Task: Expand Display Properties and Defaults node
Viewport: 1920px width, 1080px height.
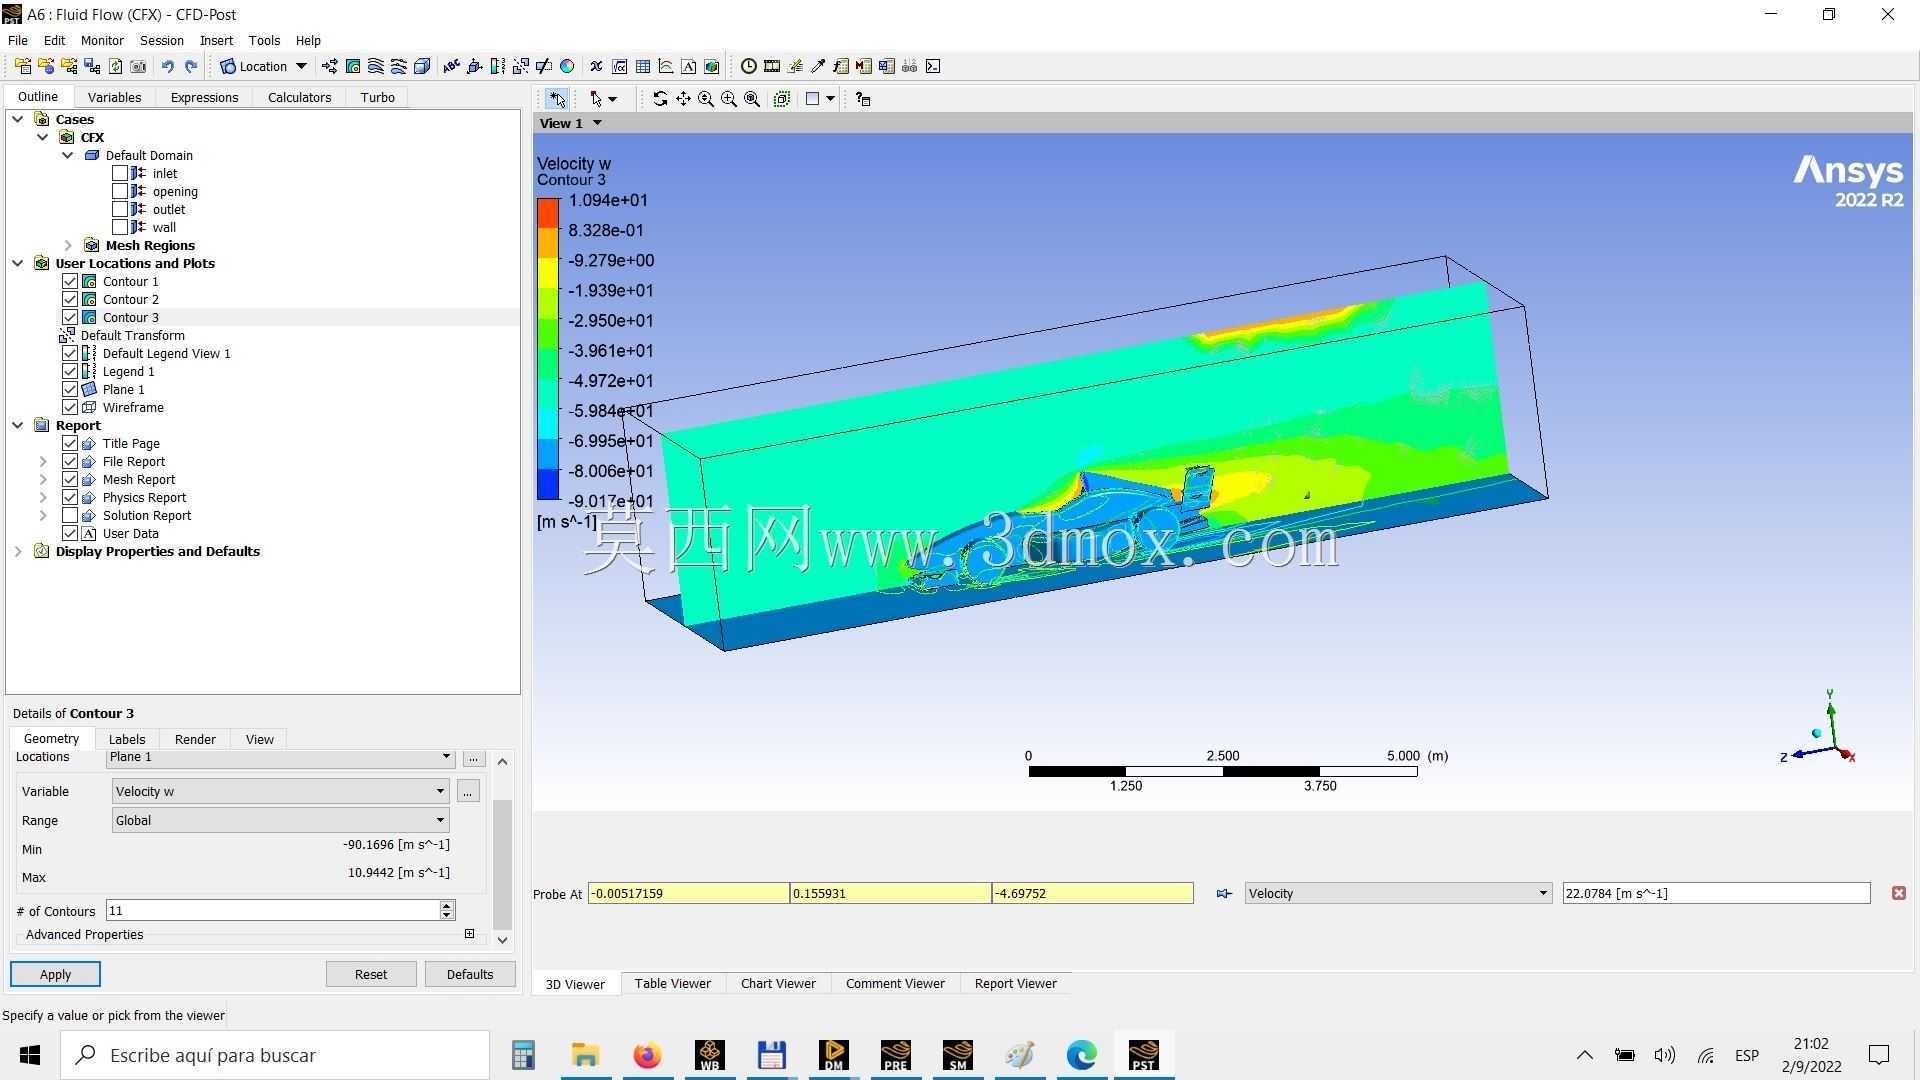Action: 18,551
